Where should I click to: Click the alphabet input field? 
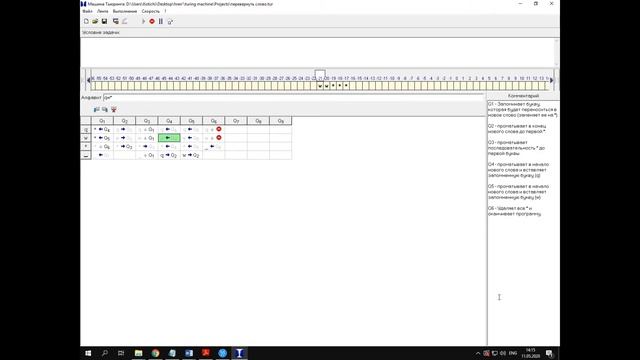293,98
